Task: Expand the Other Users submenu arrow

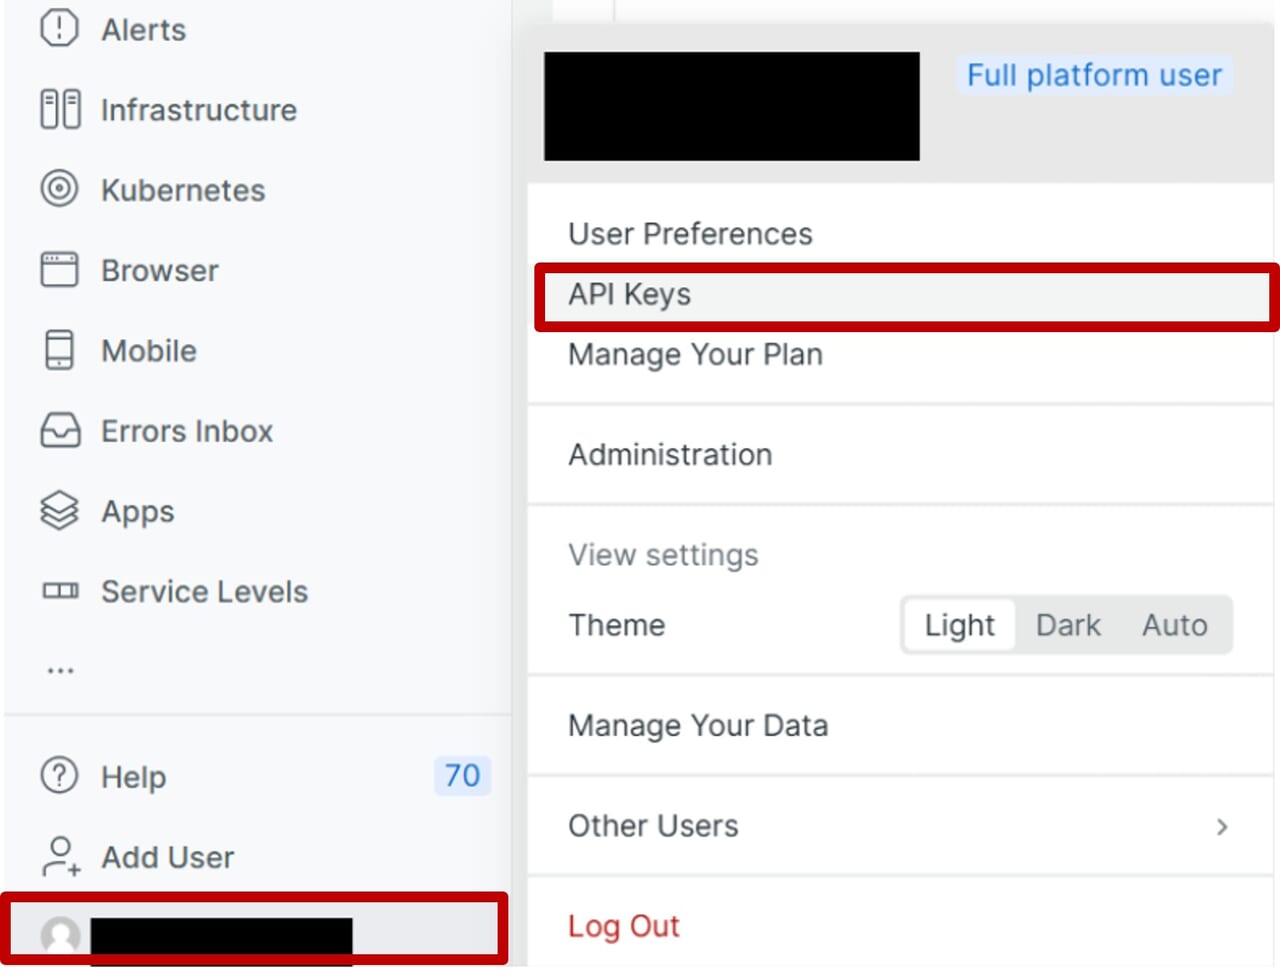Action: (x=1222, y=827)
